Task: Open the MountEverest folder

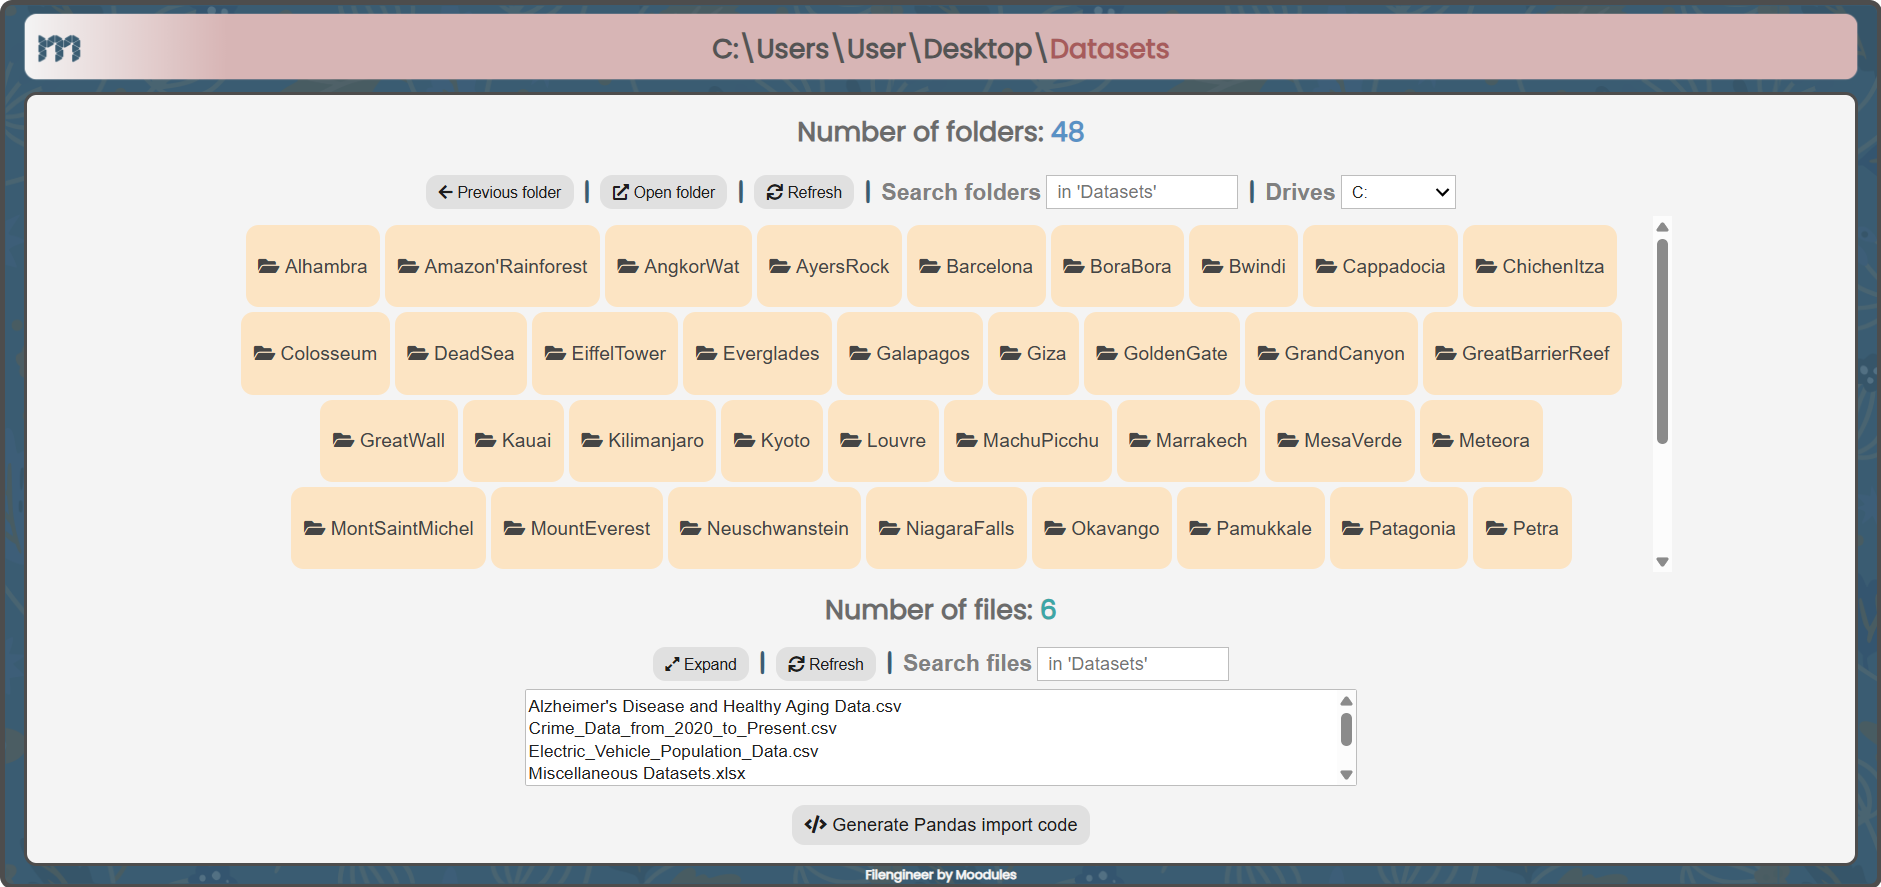Action: pyautogui.click(x=577, y=528)
